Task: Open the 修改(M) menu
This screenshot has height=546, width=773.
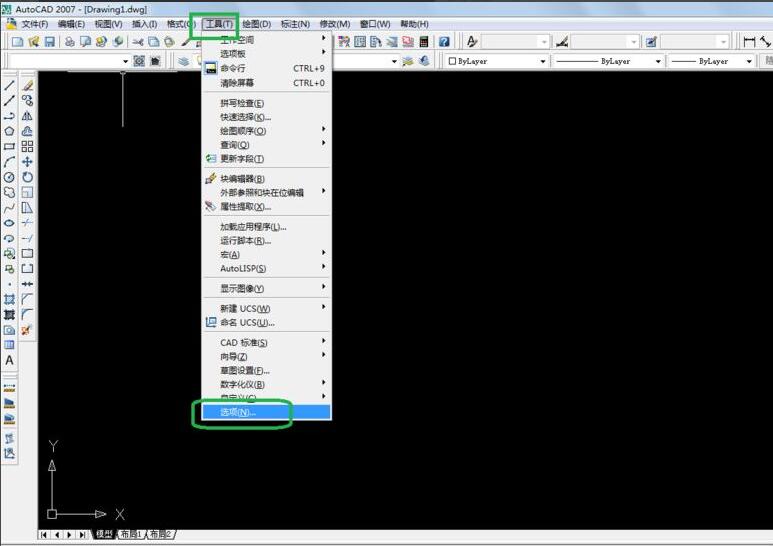Action: (335, 24)
